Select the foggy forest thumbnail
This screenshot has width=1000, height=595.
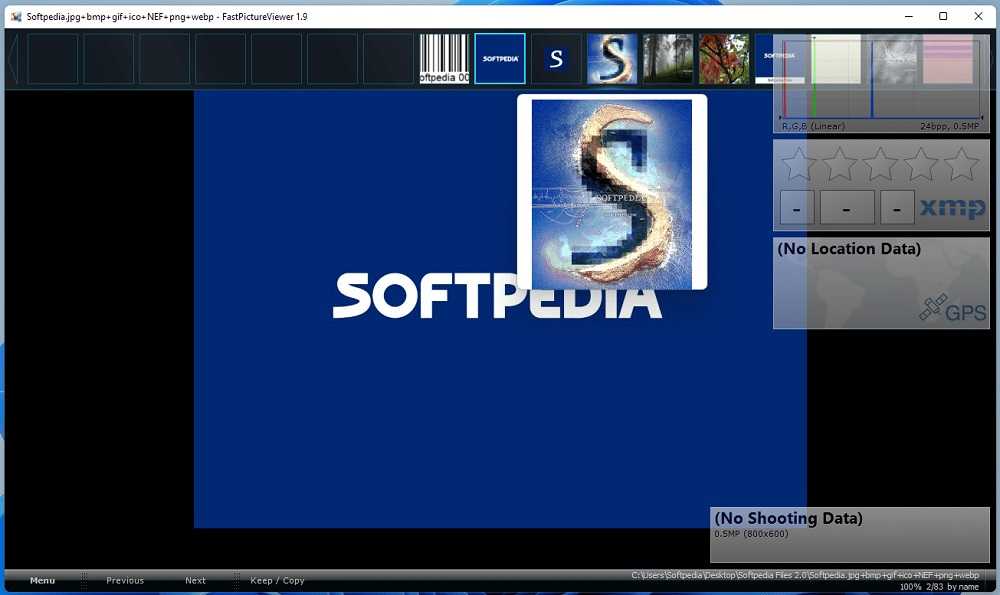click(x=668, y=59)
